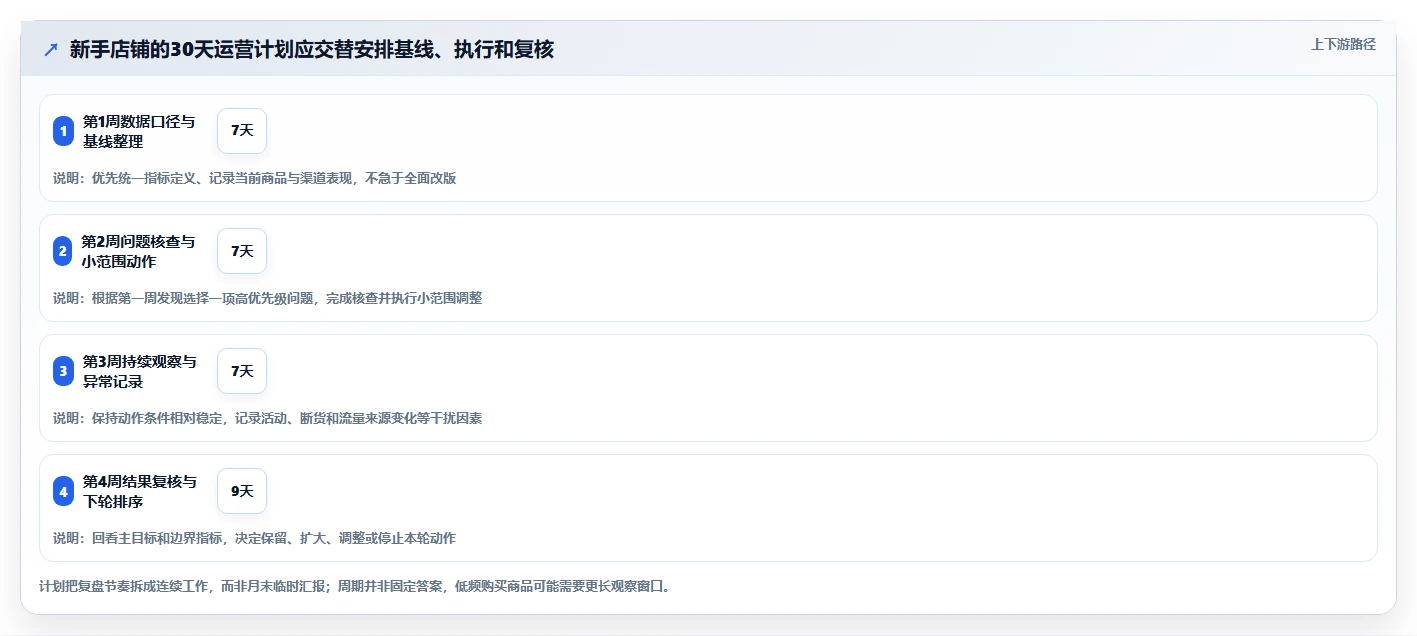Screen dimensions: 1417x636
Task: Click the description starting 根据第一周发现
Action: (268, 298)
